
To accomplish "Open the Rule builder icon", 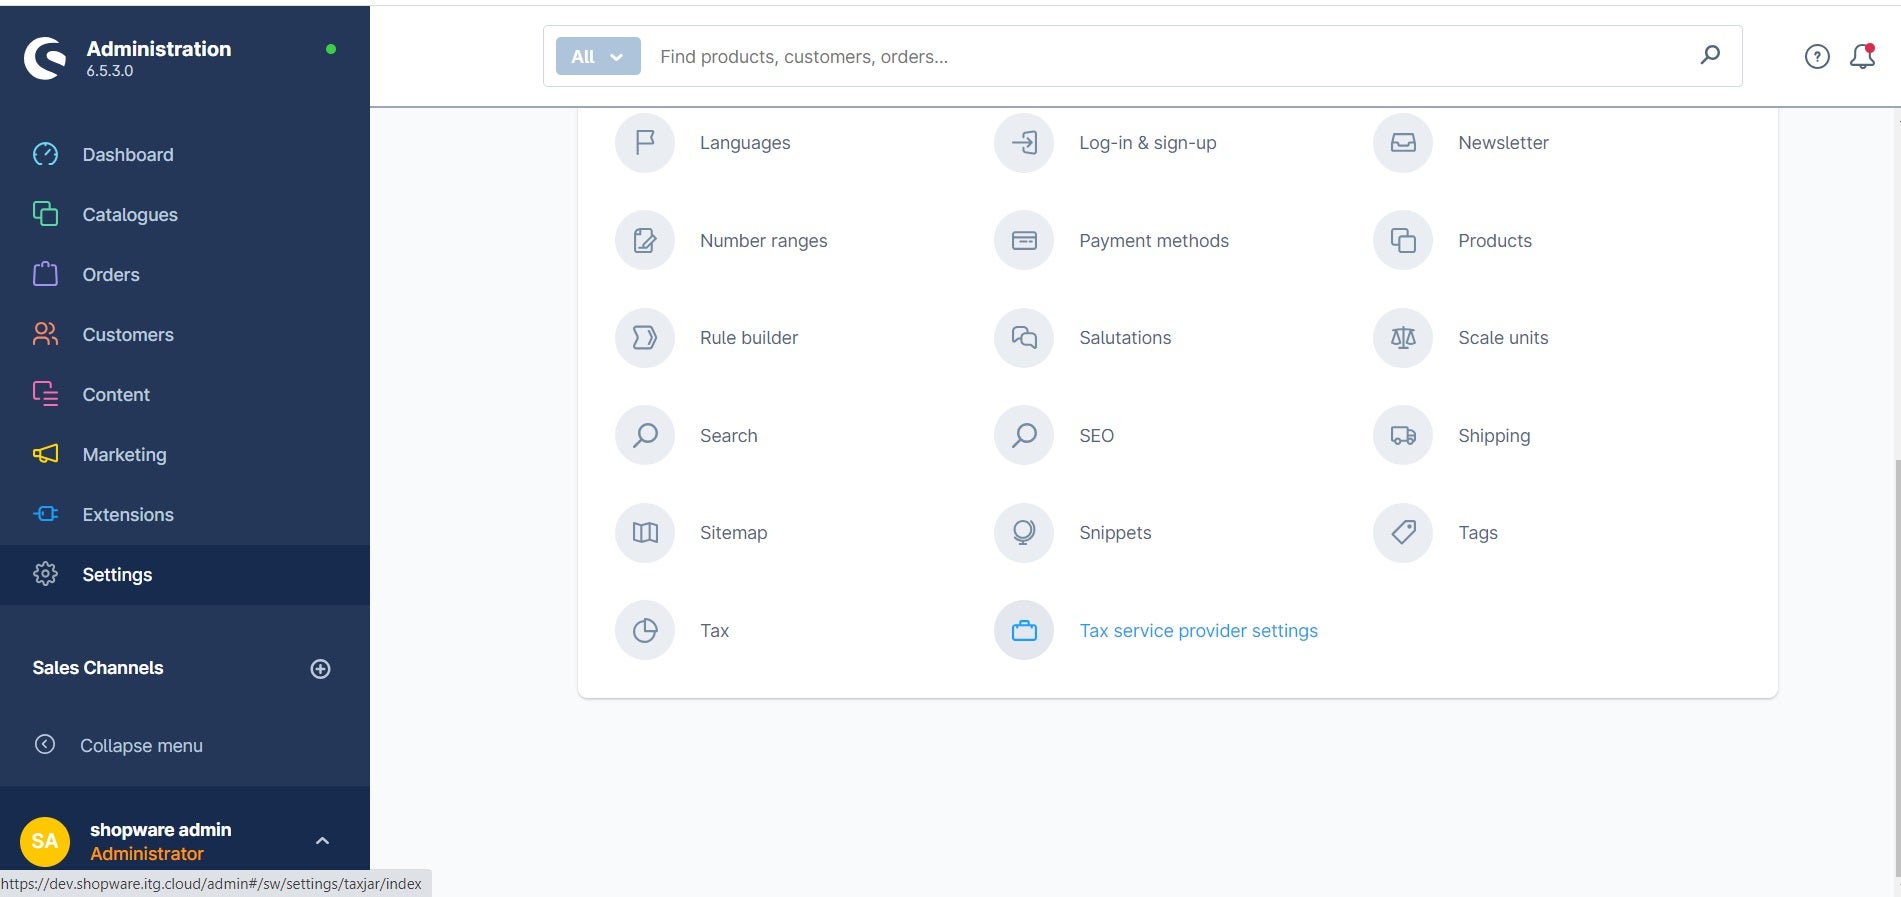I will [645, 338].
